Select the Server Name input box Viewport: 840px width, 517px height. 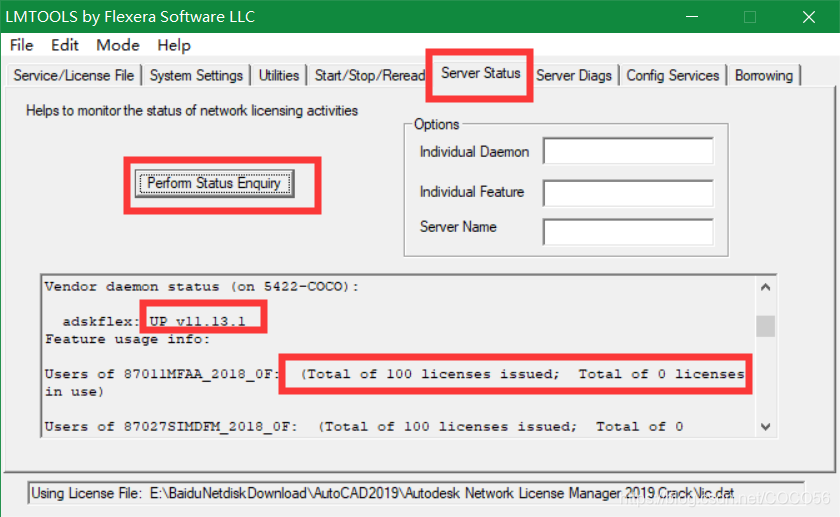pos(627,232)
